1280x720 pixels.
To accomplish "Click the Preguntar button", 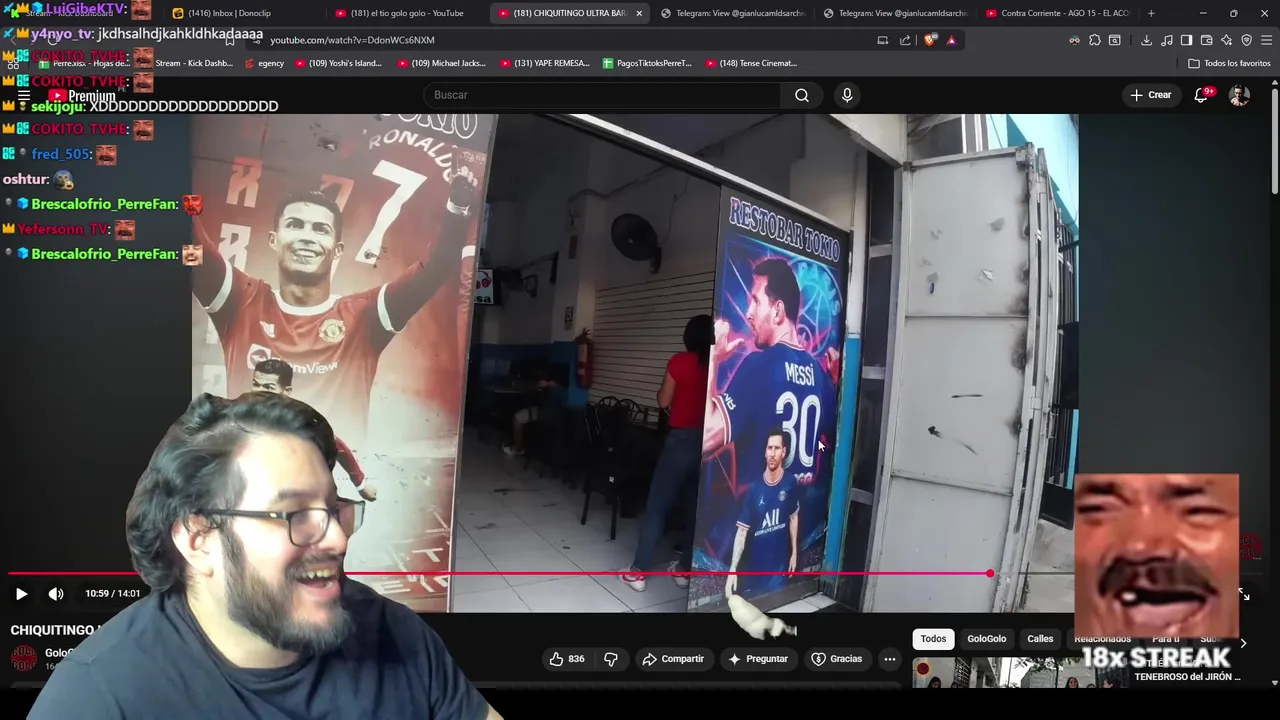I will [758, 659].
